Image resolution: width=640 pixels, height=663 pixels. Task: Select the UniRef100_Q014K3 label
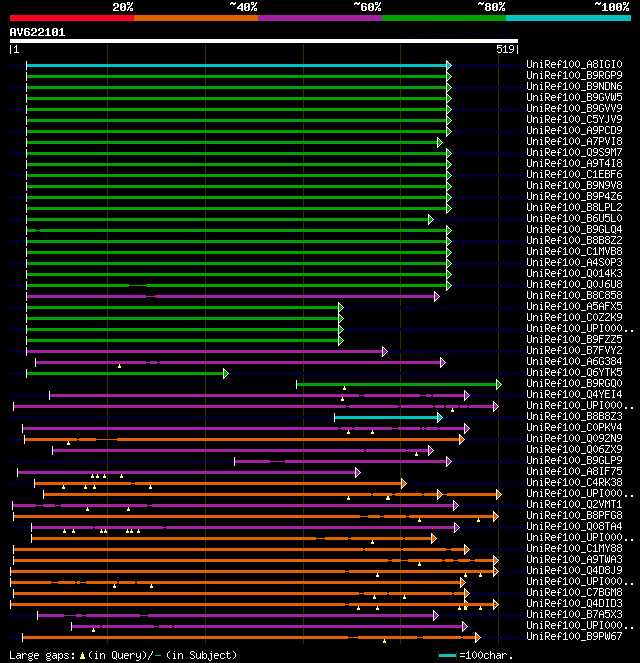point(574,273)
